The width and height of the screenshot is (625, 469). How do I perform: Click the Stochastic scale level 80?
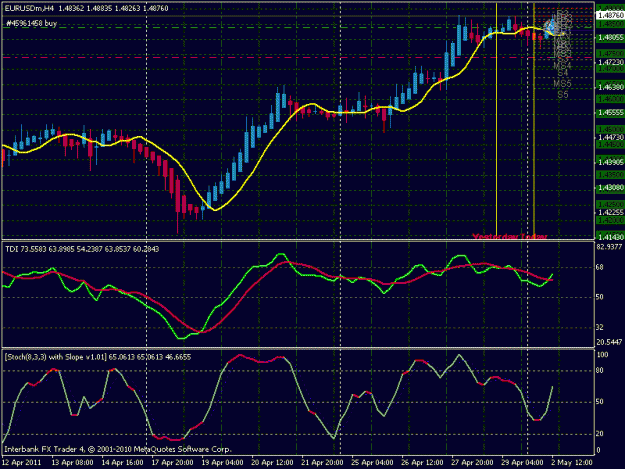pos(599,371)
